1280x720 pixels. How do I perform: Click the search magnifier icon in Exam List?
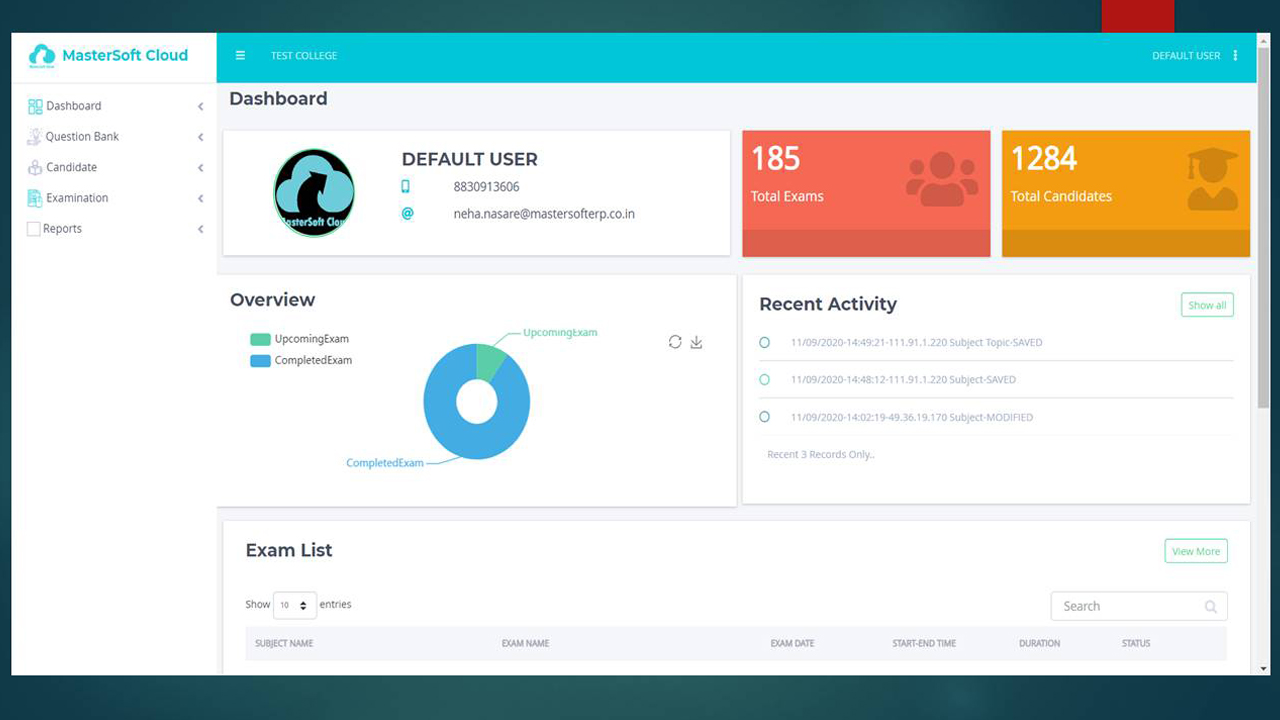pos(1210,607)
